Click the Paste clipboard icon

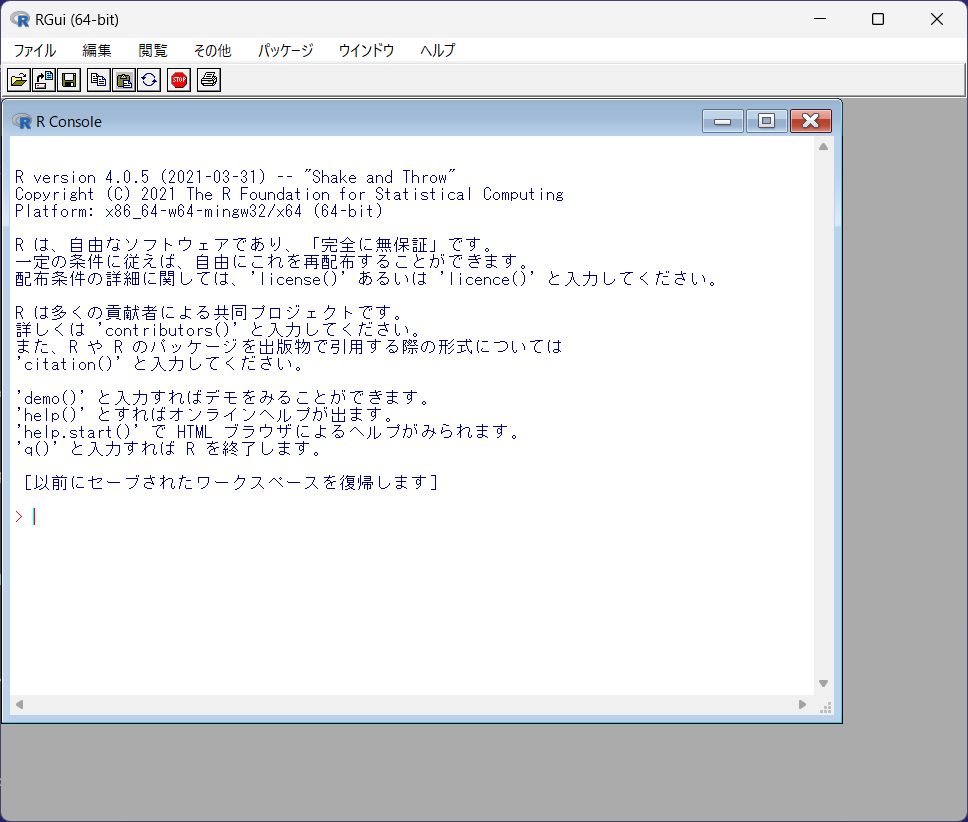[124, 80]
